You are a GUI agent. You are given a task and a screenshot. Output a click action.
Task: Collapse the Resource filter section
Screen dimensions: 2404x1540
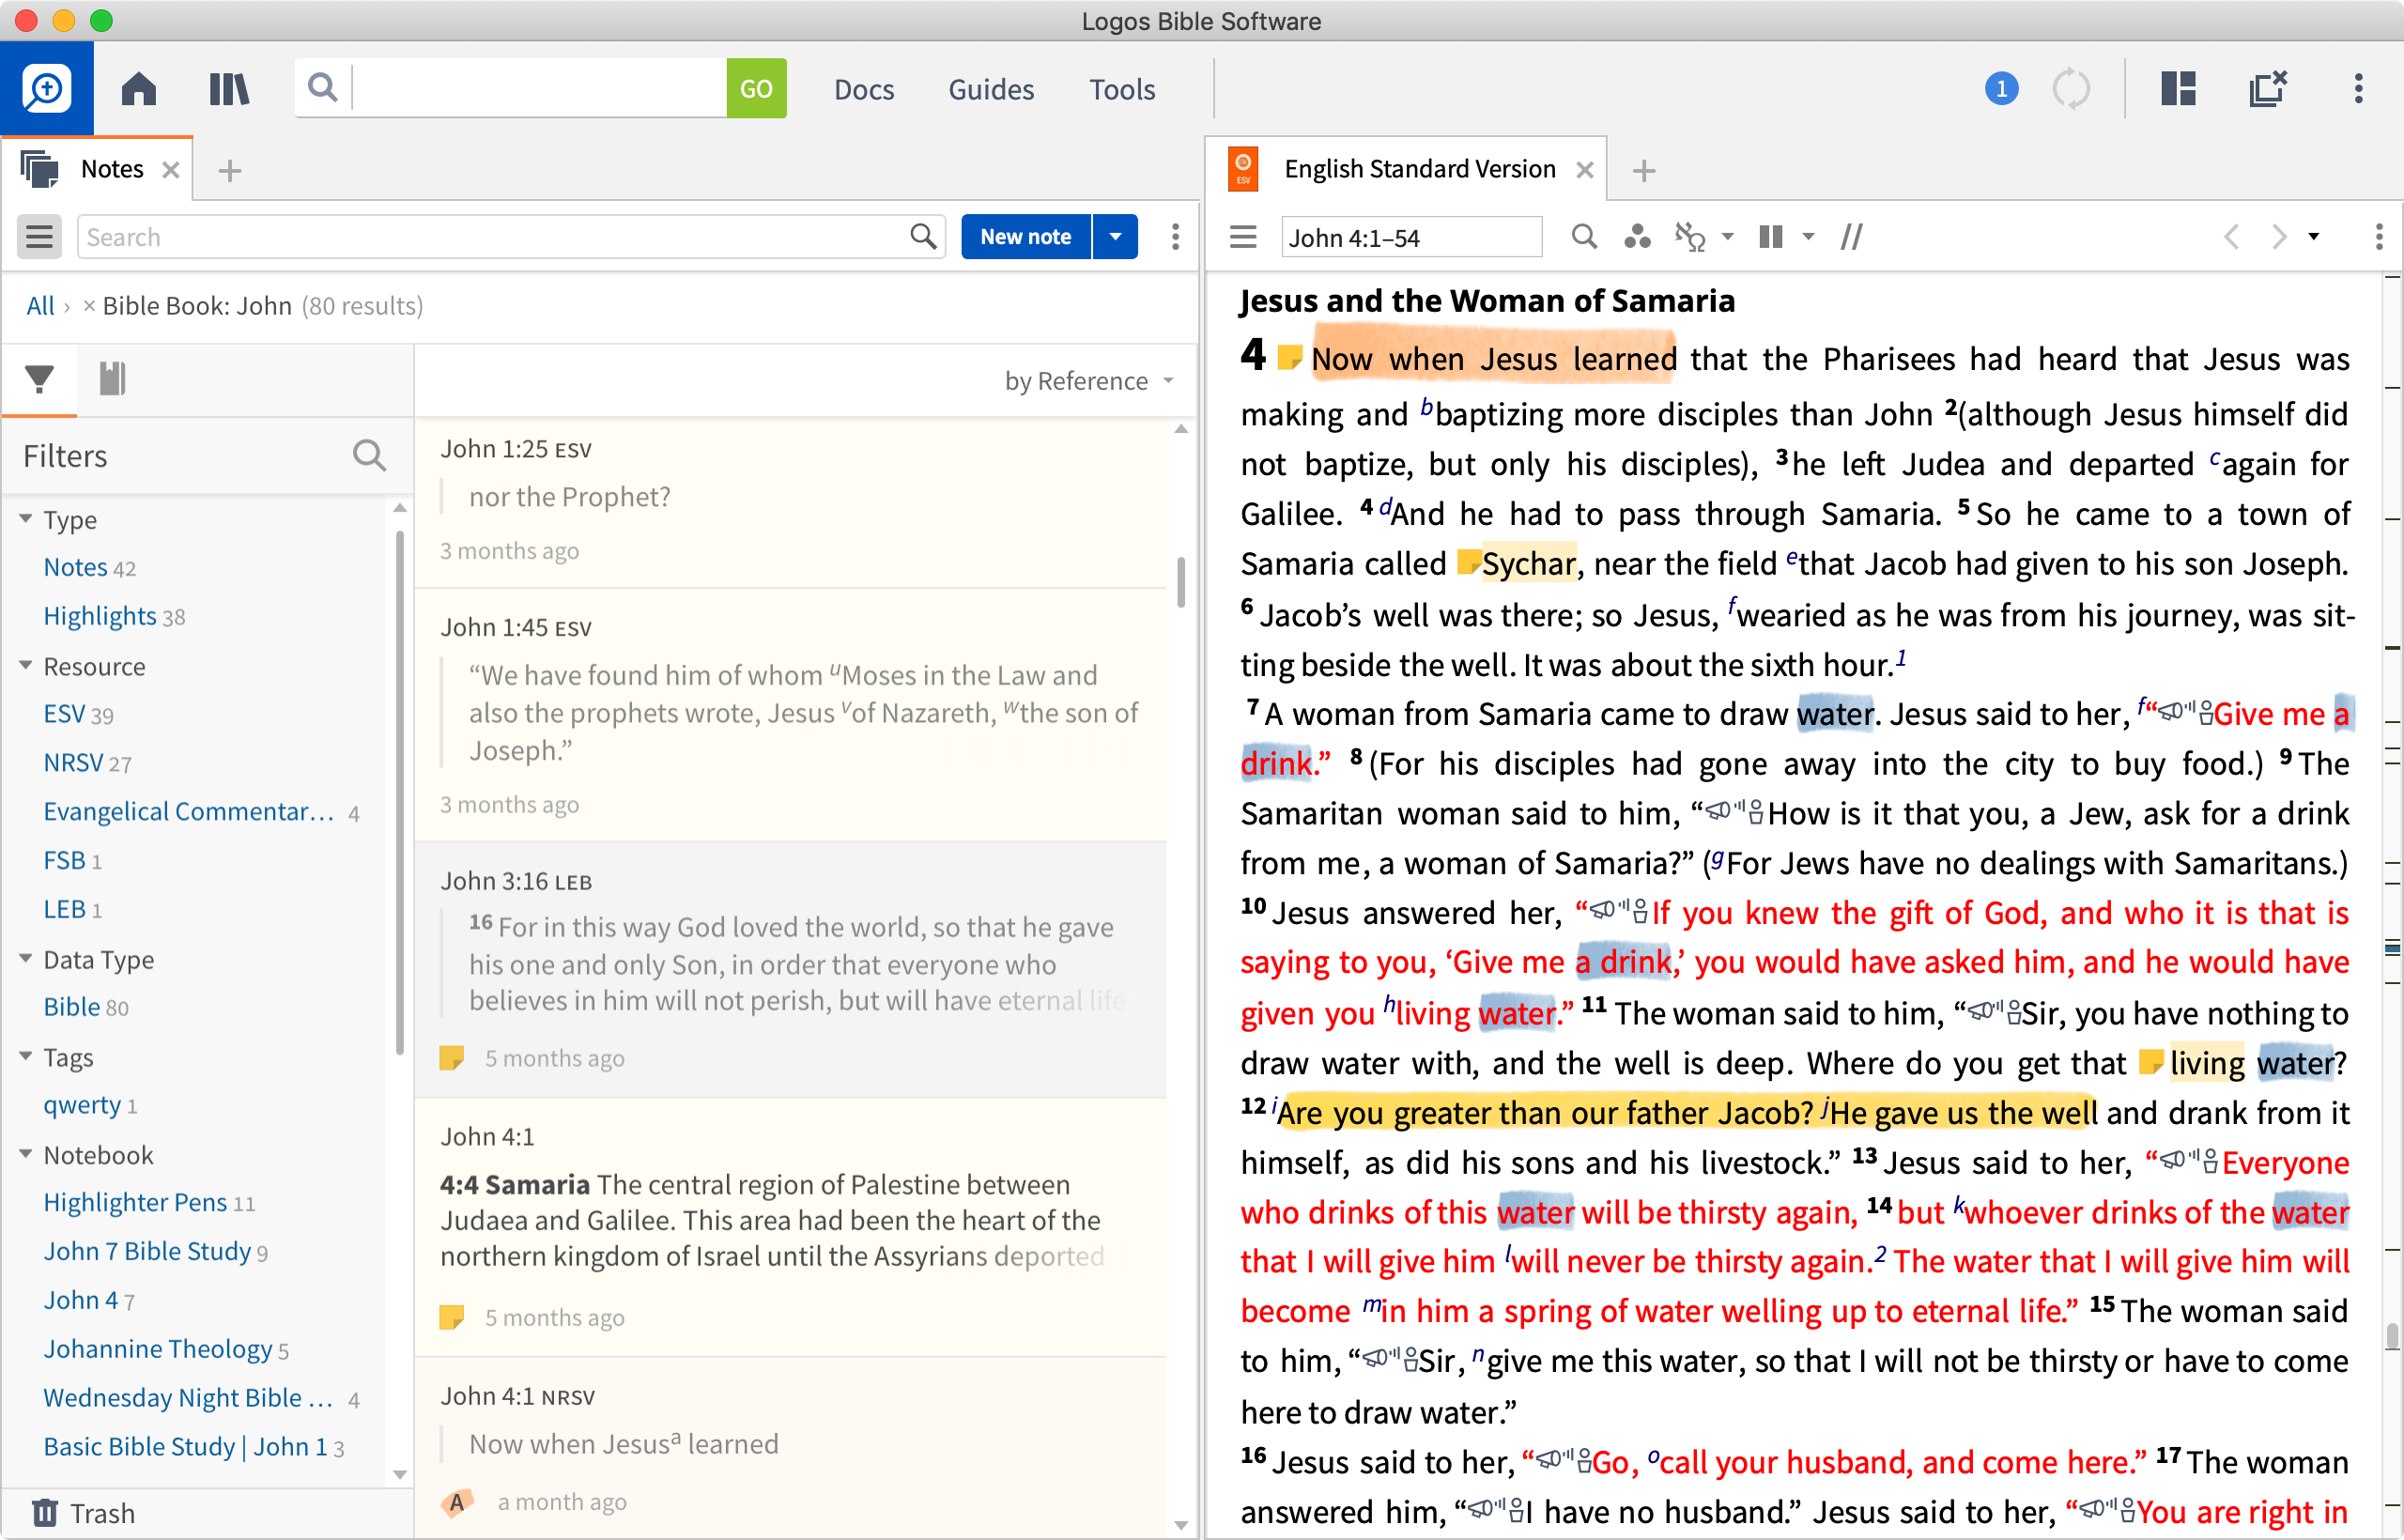26,665
